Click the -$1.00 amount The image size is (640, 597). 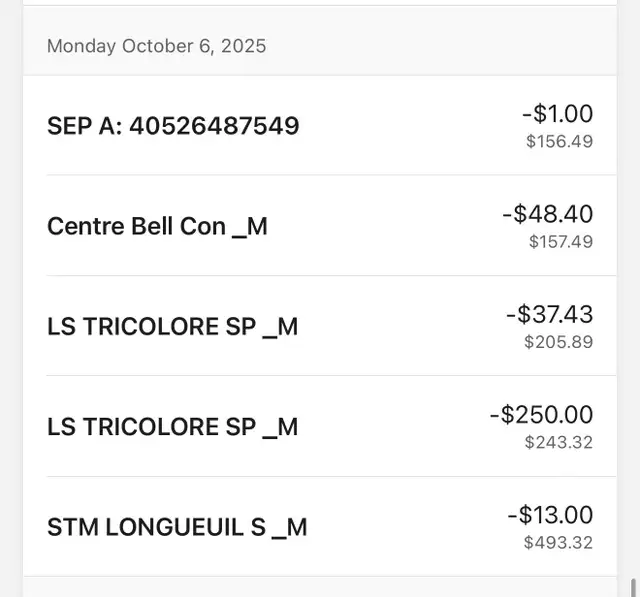(557, 114)
